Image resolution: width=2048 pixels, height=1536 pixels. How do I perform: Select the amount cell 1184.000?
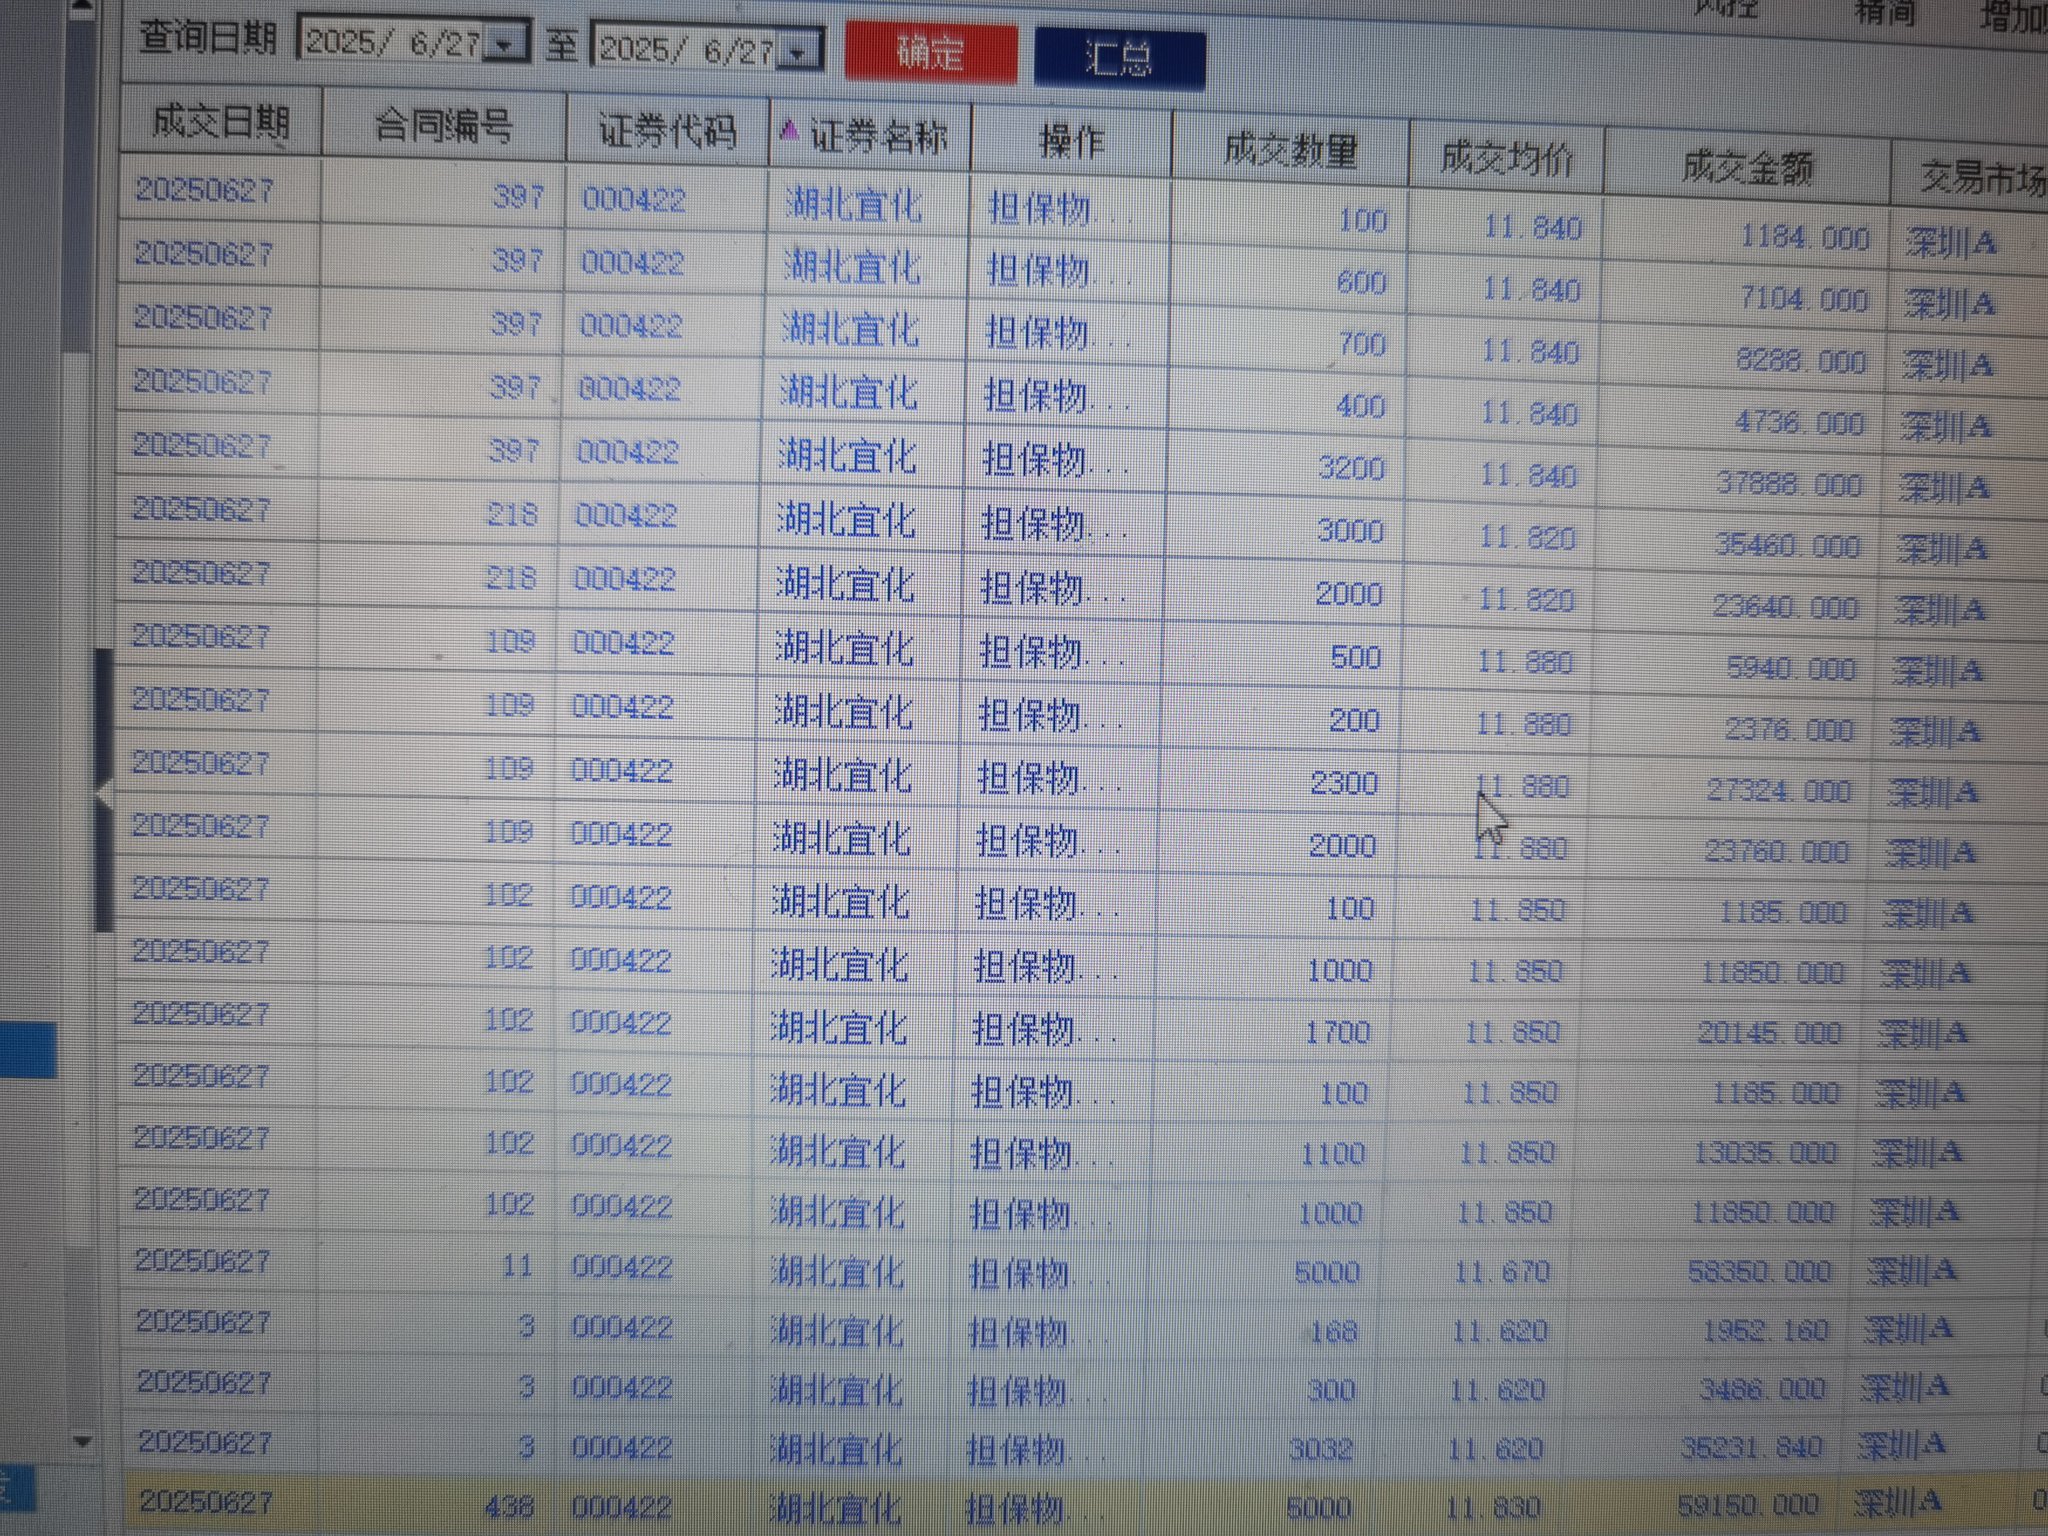1804,238
